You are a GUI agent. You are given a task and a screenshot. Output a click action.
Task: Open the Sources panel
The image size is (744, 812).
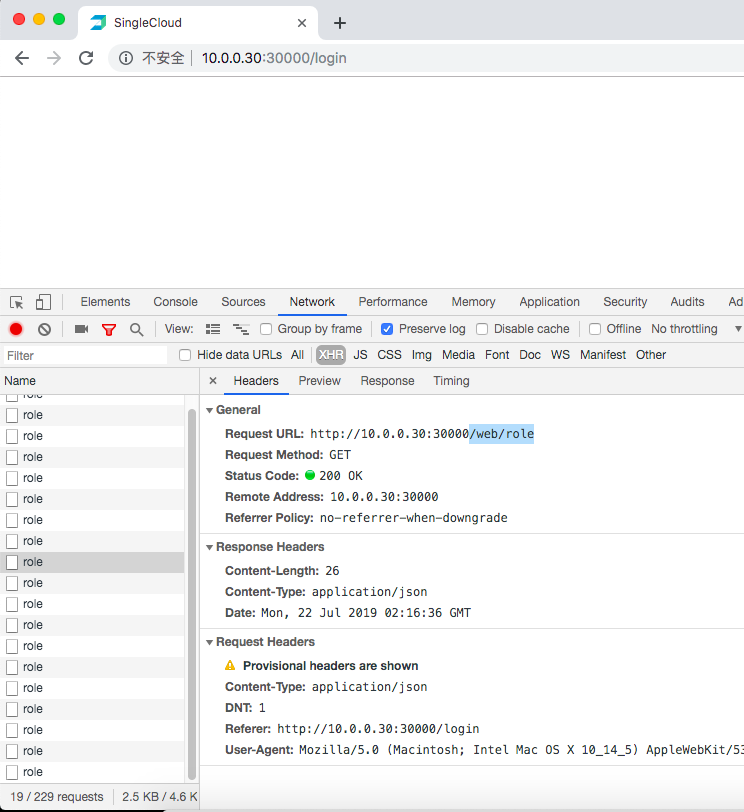(x=243, y=302)
